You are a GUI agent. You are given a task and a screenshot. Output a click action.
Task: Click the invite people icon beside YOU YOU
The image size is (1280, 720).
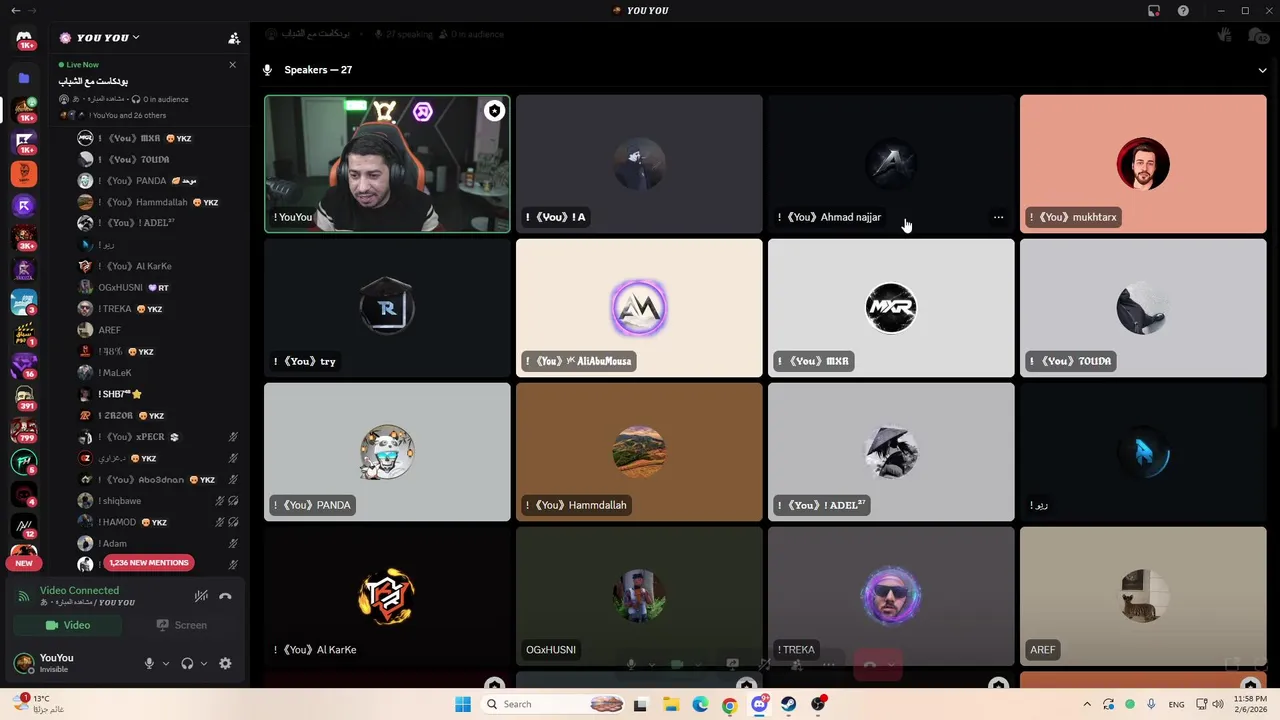(234, 38)
